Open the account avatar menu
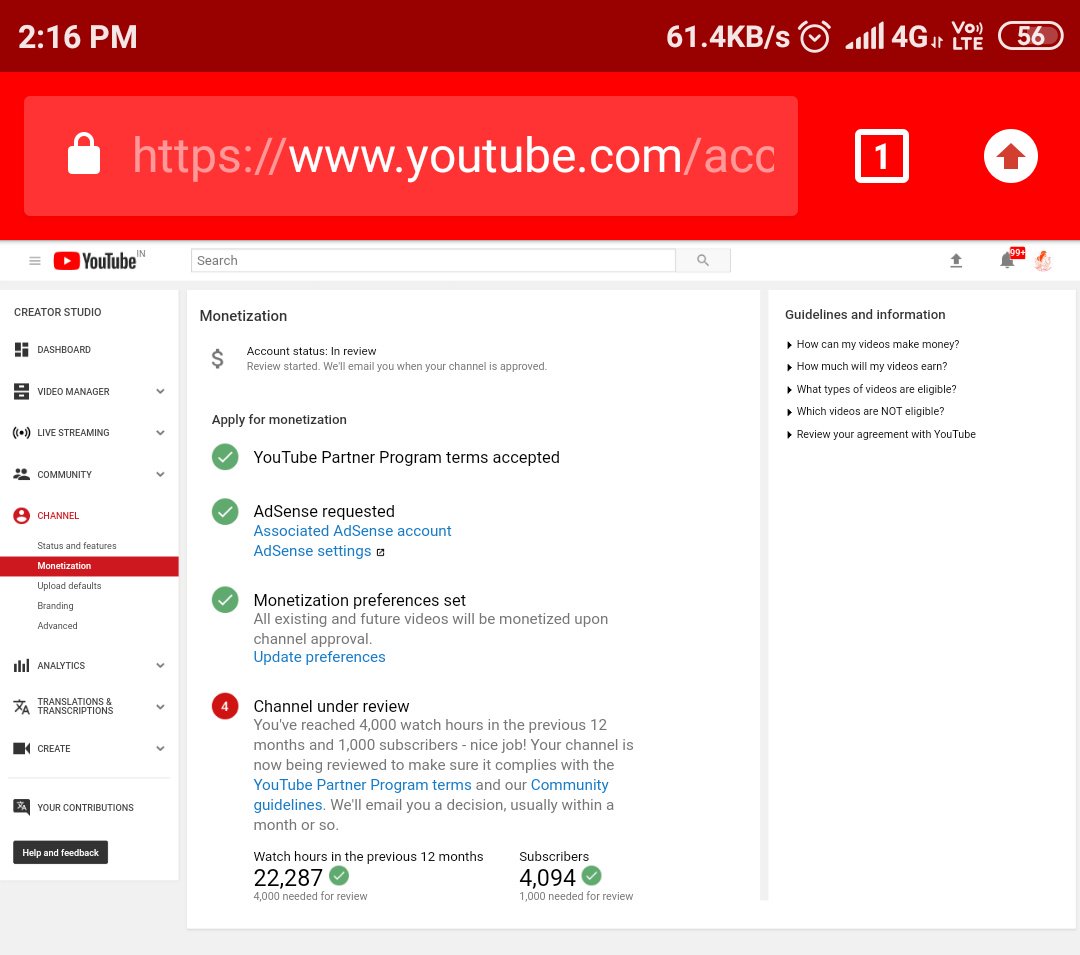Screen dimensions: 1080x955 1043,260
